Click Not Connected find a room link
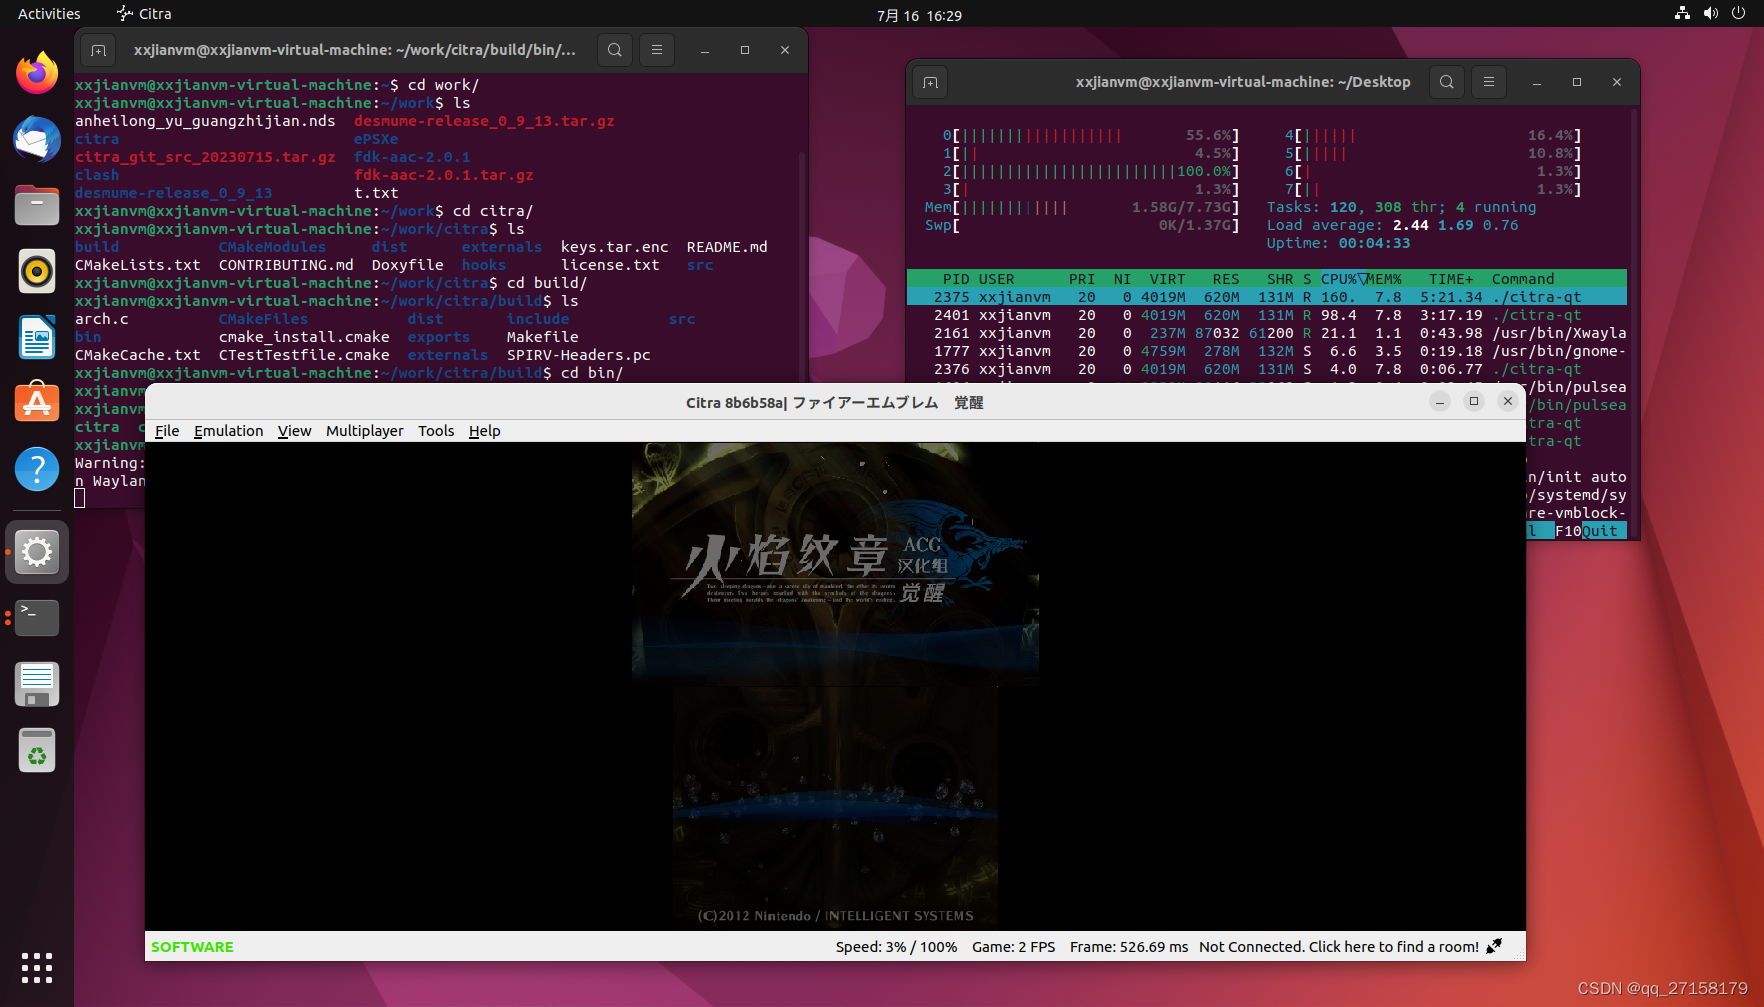Screen dimensions: 1764x1007 [1338, 947]
